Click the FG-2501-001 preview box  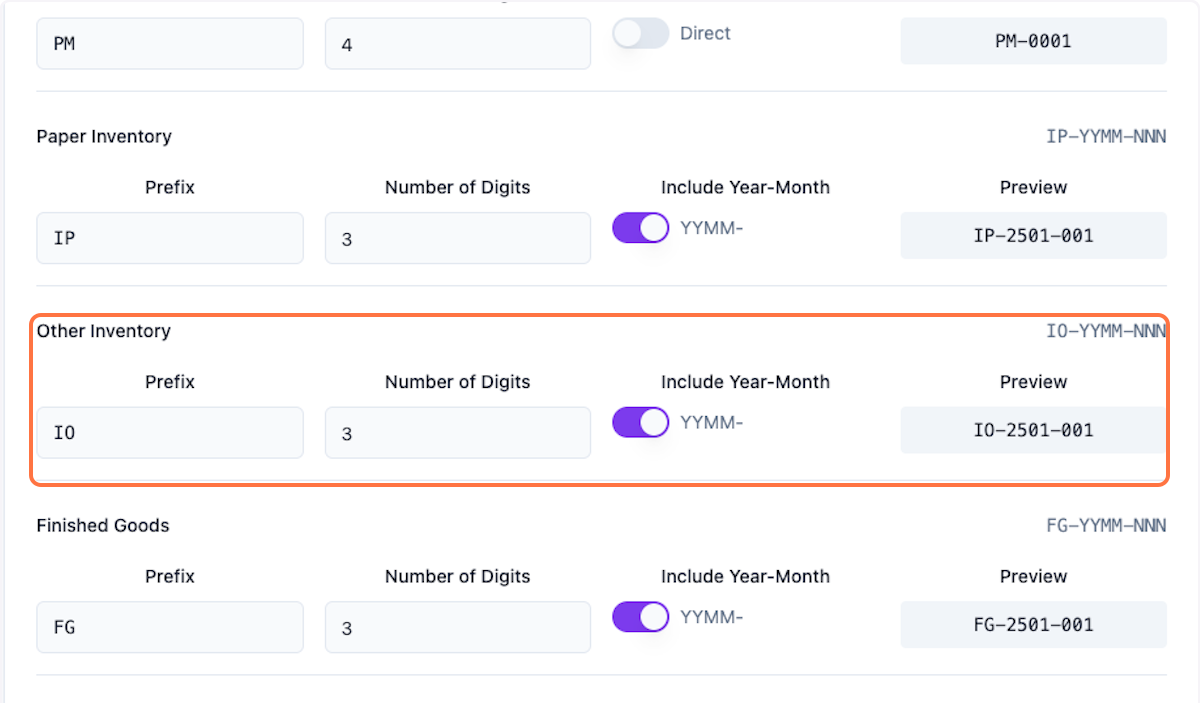[1033, 625]
